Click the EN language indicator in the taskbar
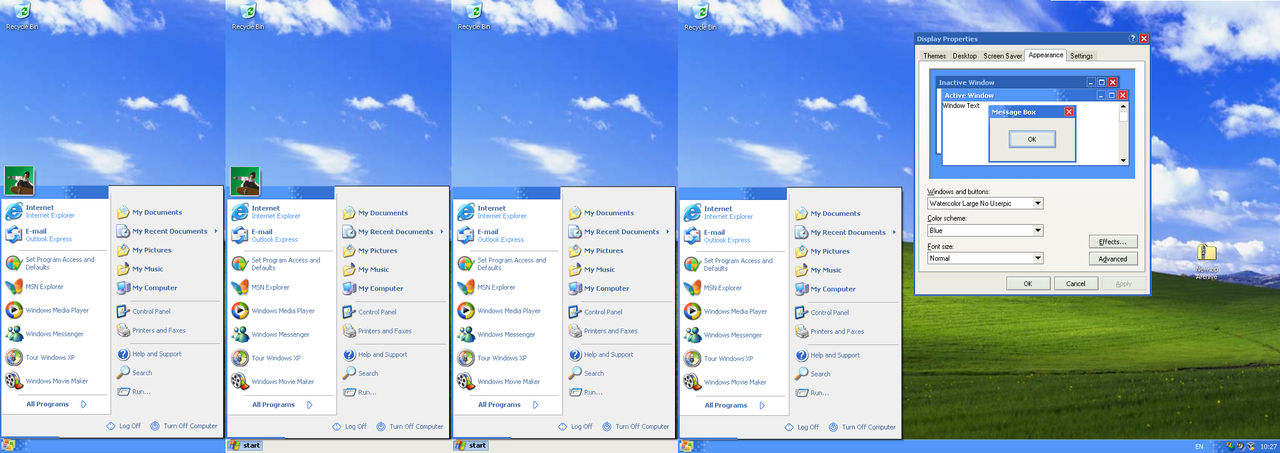Viewport: 1280px width, 453px height. 1199,445
